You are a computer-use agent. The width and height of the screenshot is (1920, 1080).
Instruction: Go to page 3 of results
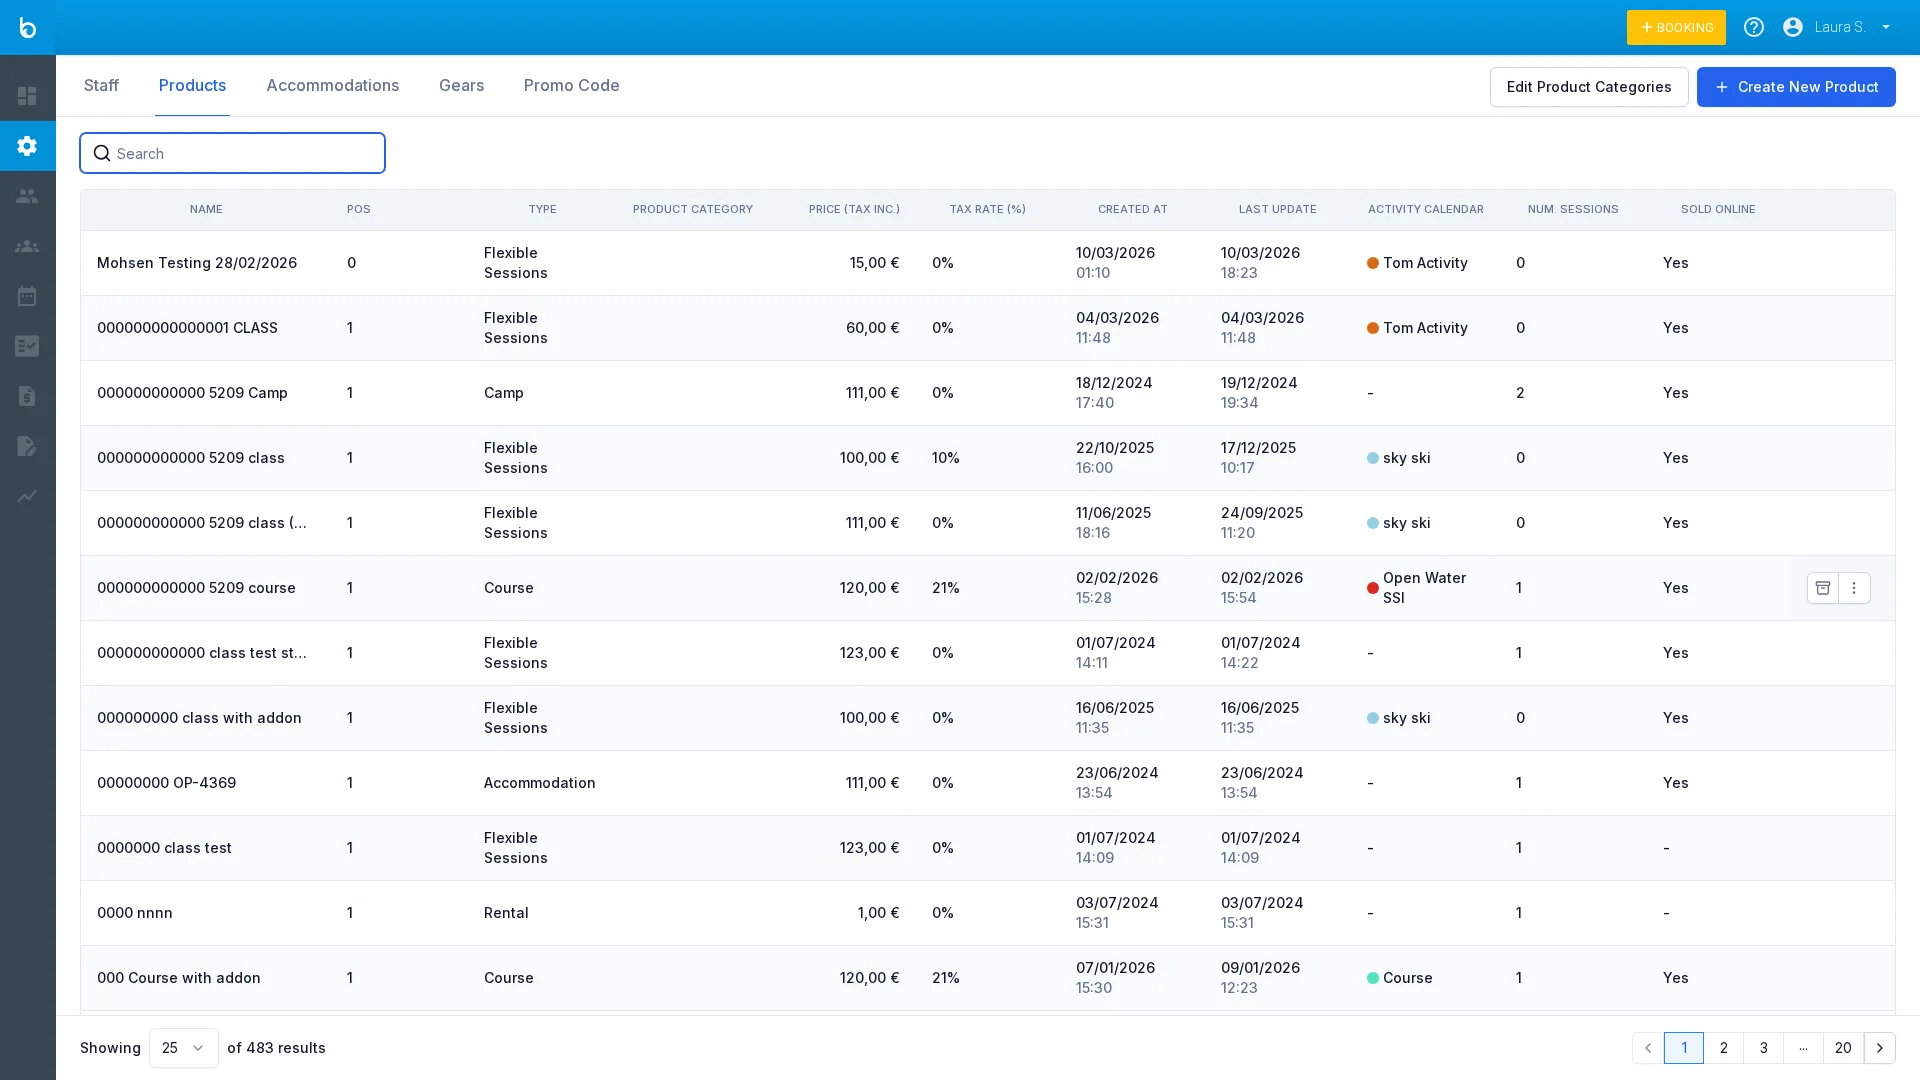(1763, 1048)
